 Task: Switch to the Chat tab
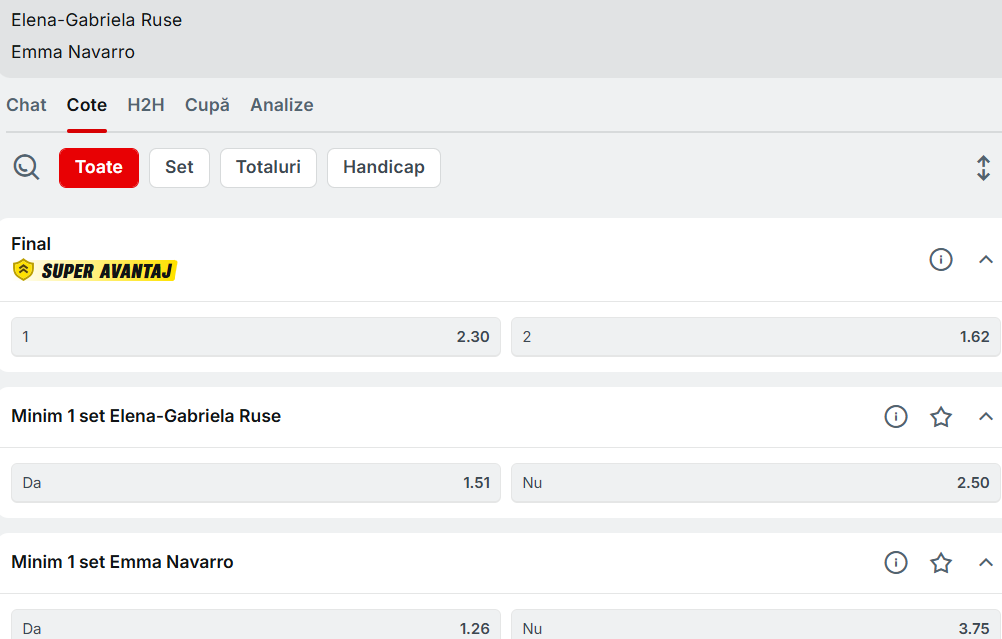(26, 105)
